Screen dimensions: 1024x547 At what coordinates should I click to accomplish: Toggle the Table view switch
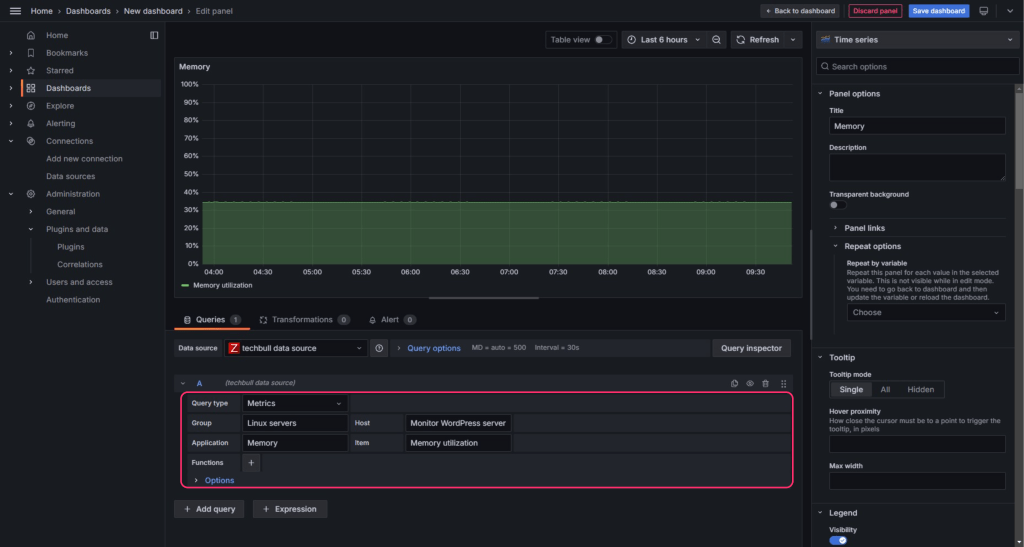click(x=603, y=40)
